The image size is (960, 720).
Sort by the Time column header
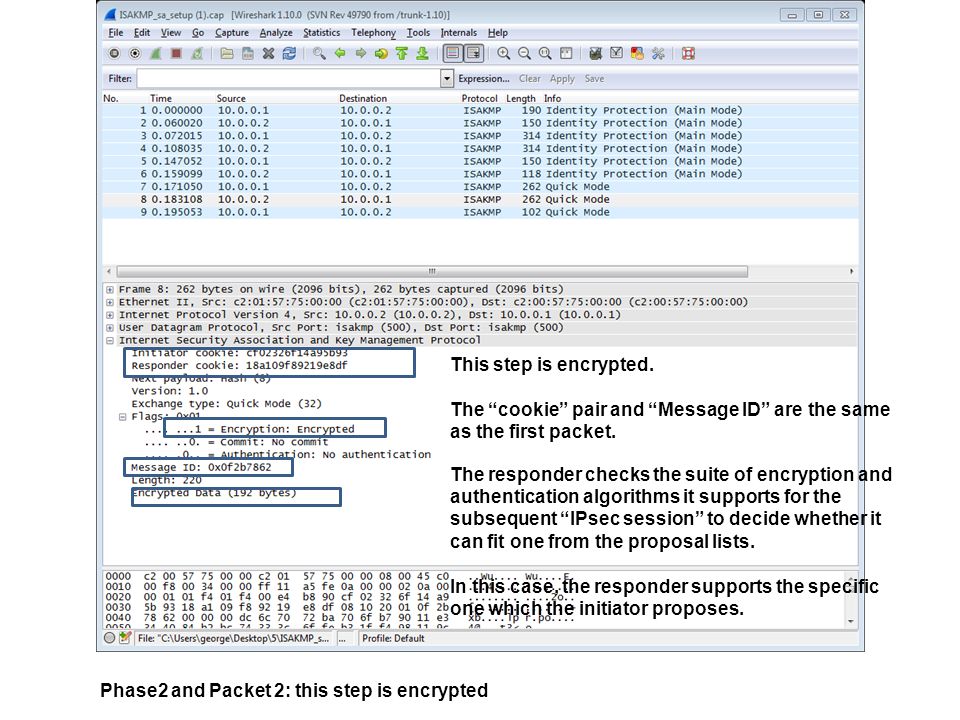[x=161, y=98]
